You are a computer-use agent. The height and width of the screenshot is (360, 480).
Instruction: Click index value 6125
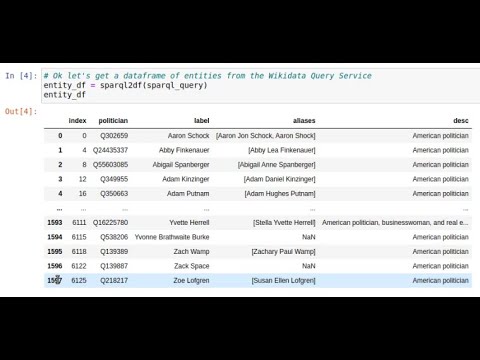tap(79, 280)
